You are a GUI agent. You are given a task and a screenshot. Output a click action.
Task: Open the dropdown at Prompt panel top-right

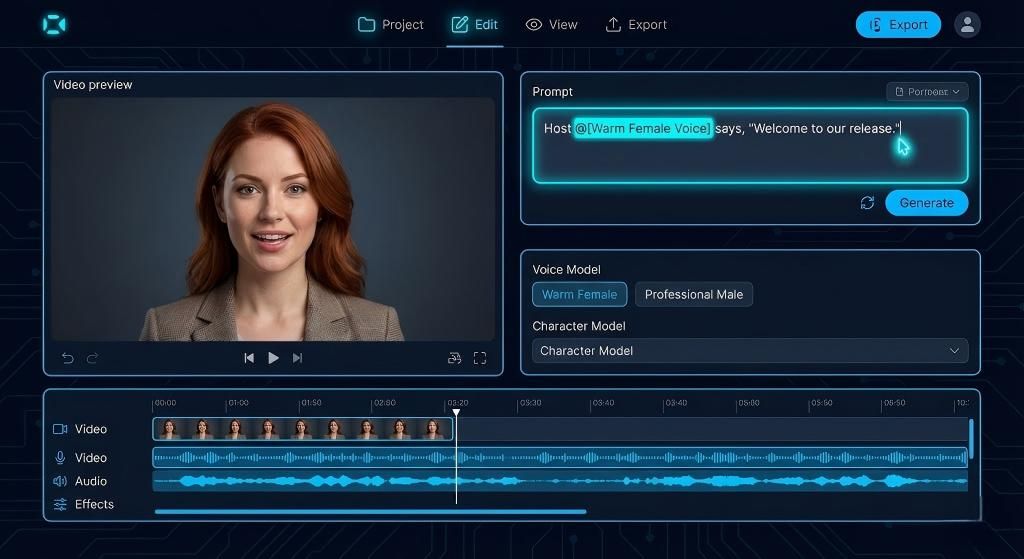tap(927, 92)
